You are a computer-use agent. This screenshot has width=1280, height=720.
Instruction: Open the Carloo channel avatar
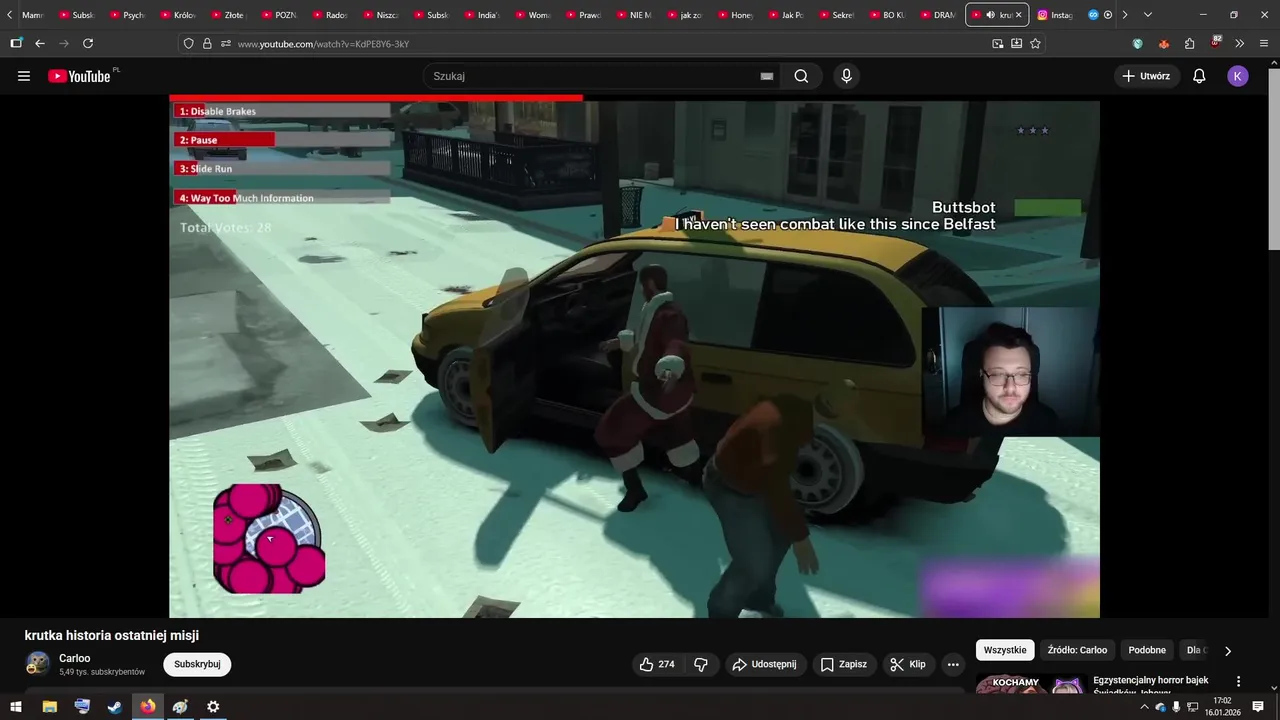click(37, 664)
